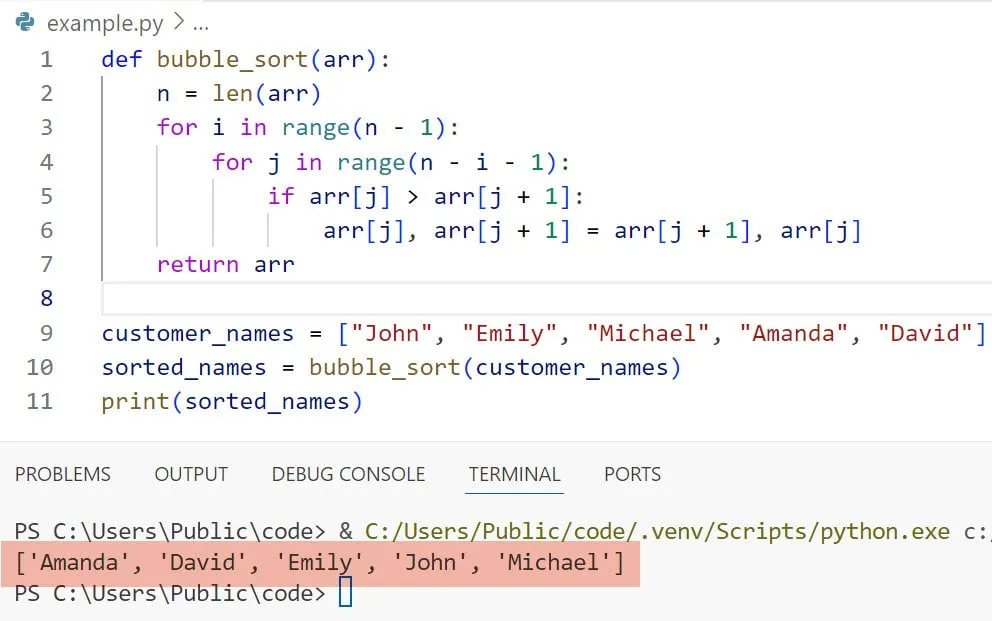Select the TERMINAL tab
This screenshot has height=621, width=992.
pyautogui.click(x=514, y=474)
